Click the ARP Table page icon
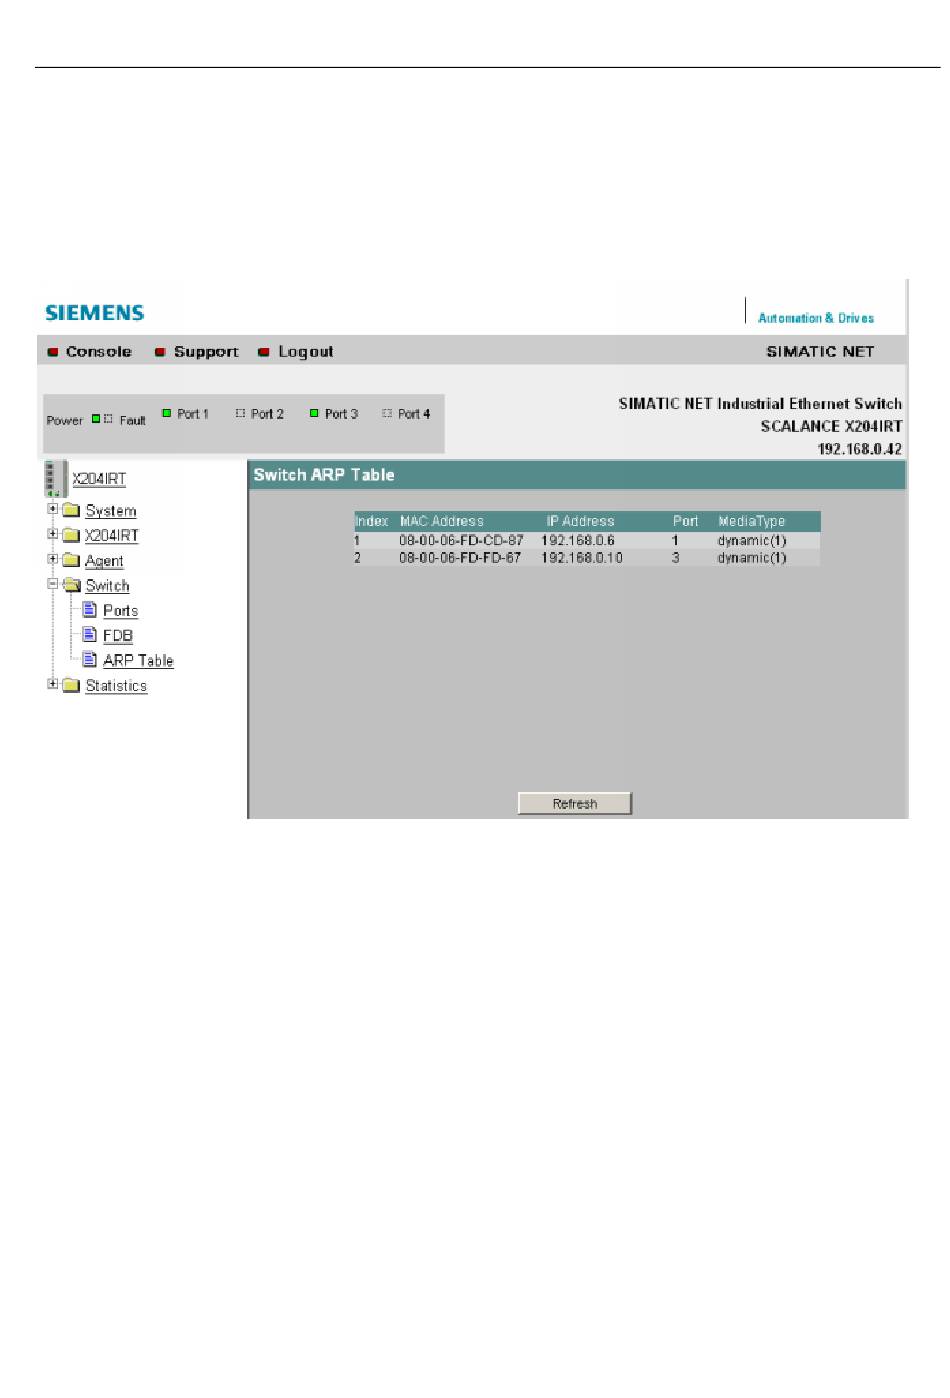The width and height of the screenshot is (950, 1398). tap(90, 659)
